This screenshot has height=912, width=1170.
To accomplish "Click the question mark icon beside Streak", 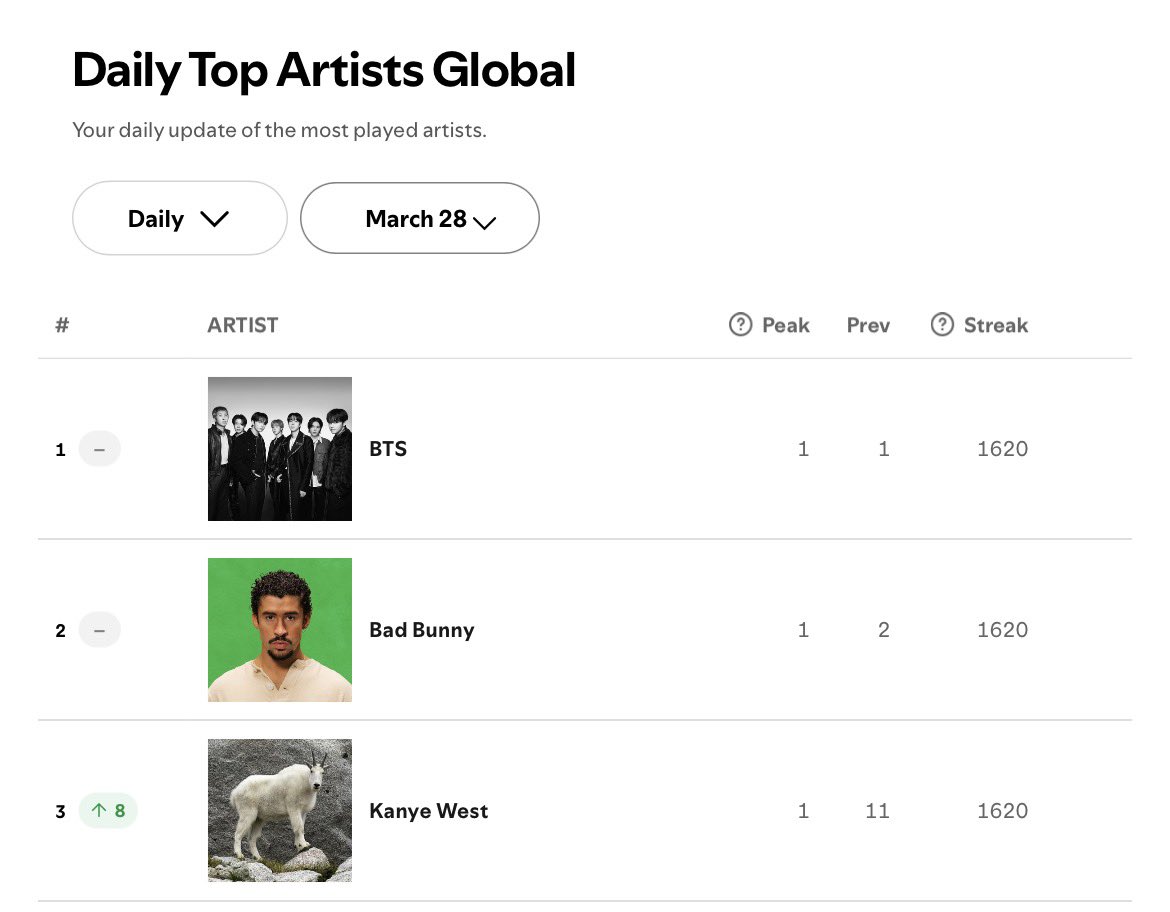I will (942, 325).
